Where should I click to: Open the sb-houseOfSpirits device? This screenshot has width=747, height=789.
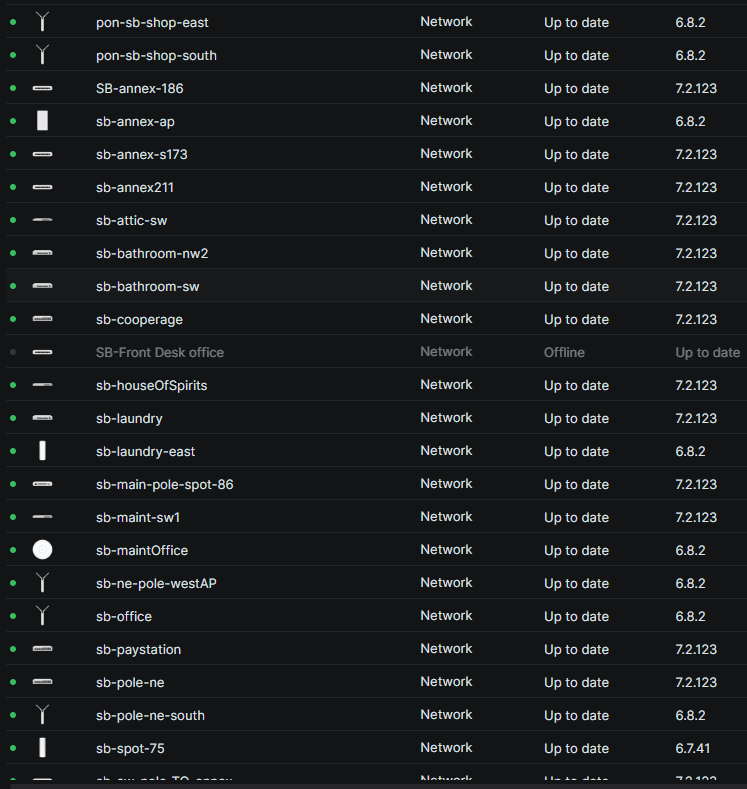tap(151, 385)
